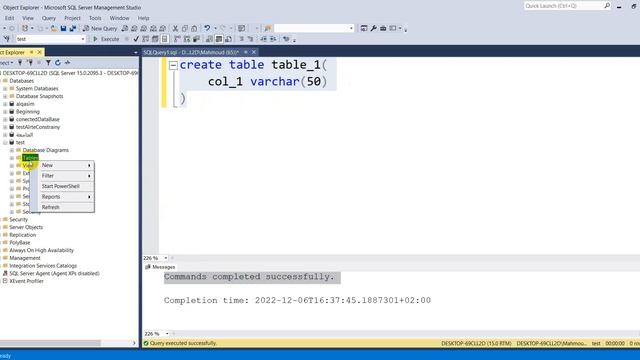640x360 pixels.
Task: Toggle Include Live Query Statistics
Action: (187, 39)
